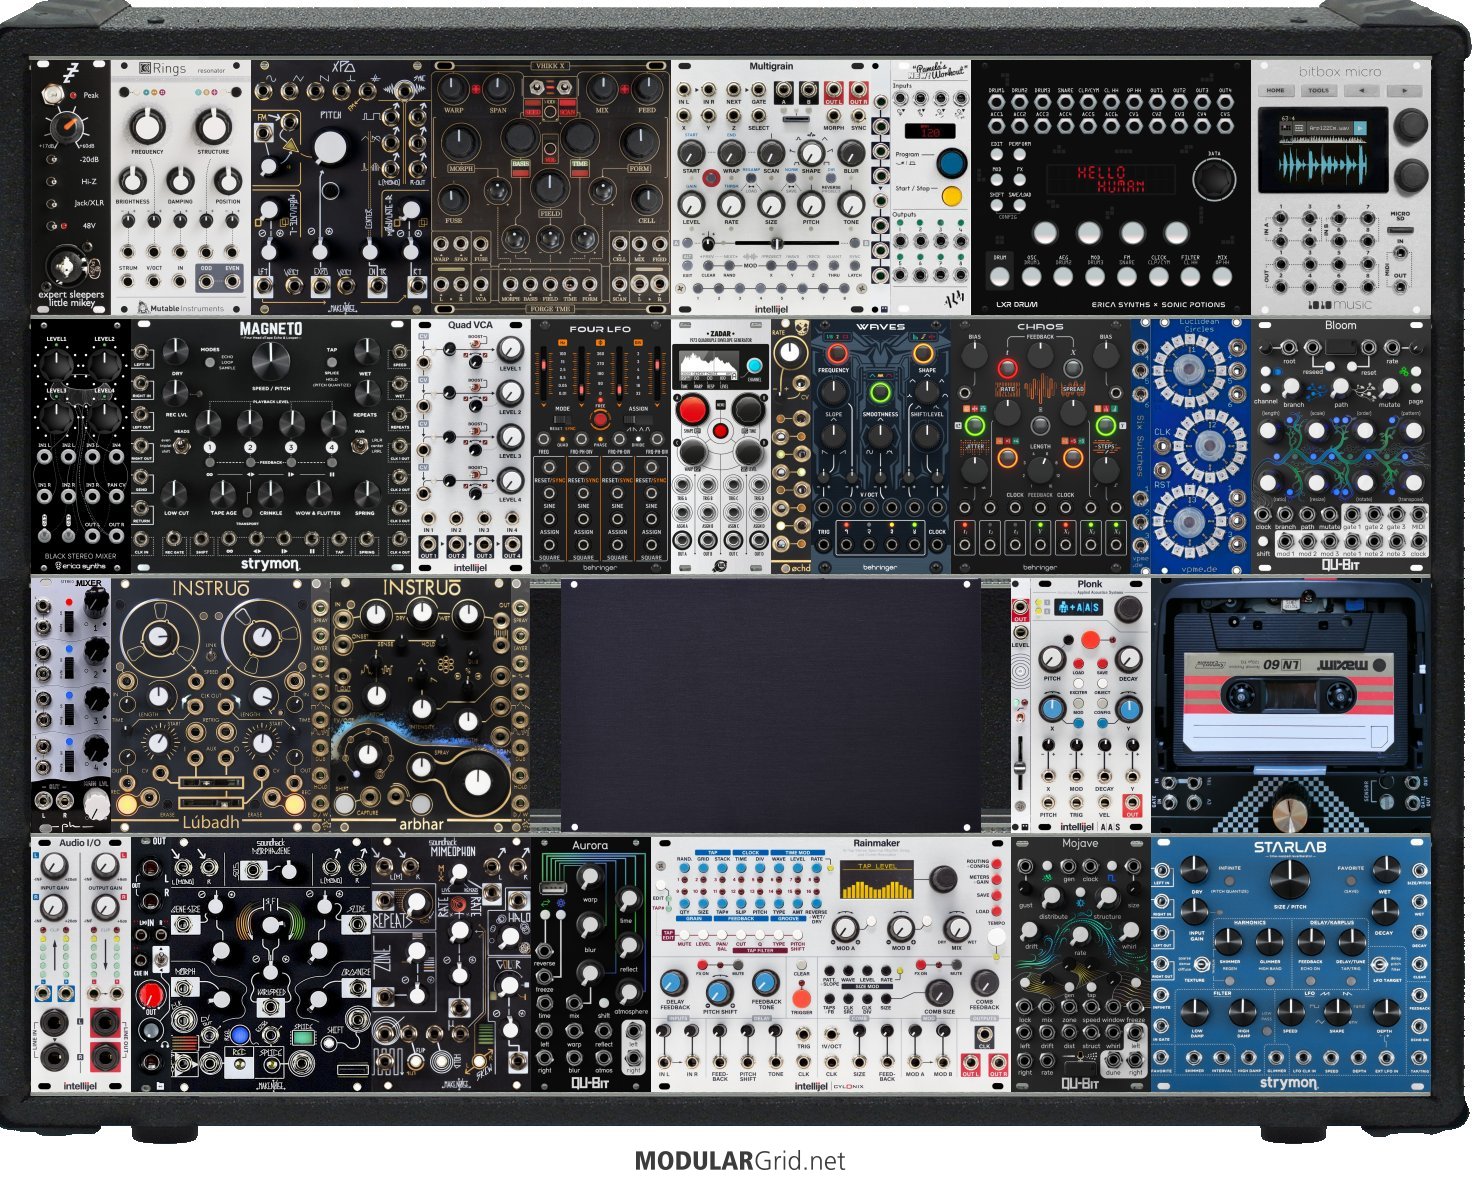Click the Multigrain START knob
The image size is (1482, 1182).
tap(692, 153)
